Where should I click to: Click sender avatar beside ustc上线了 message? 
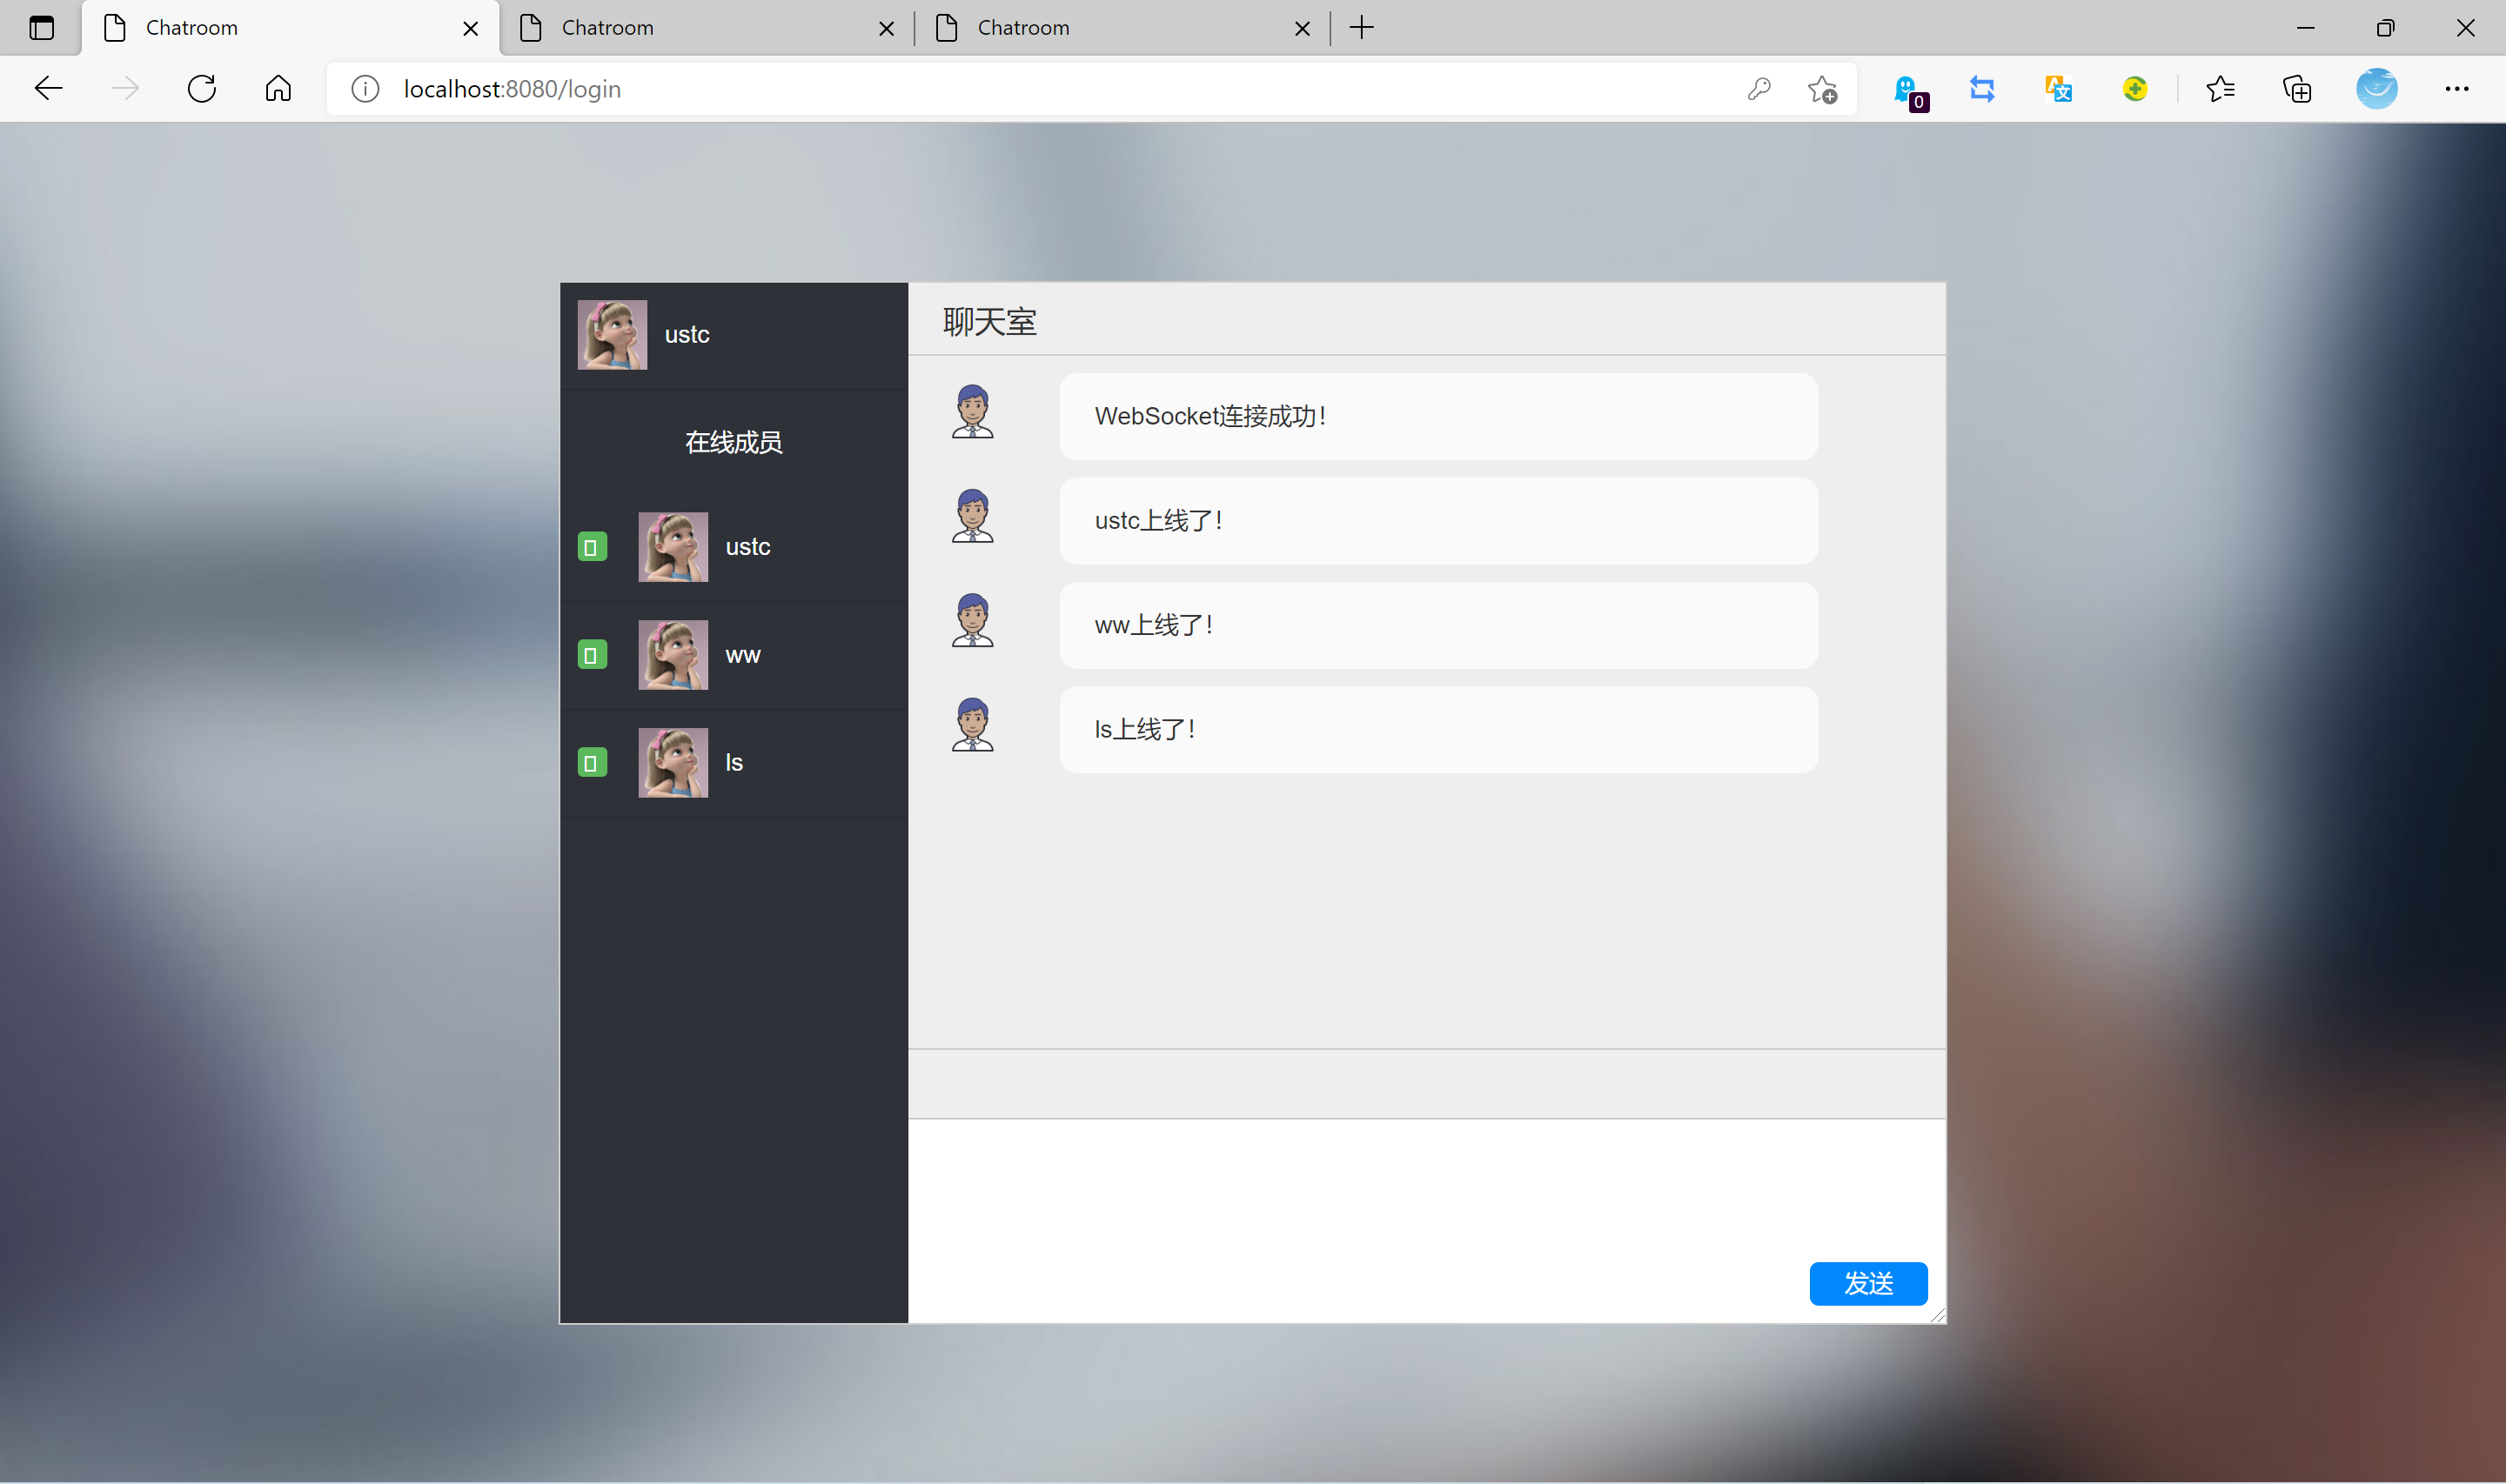coord(972,516)
